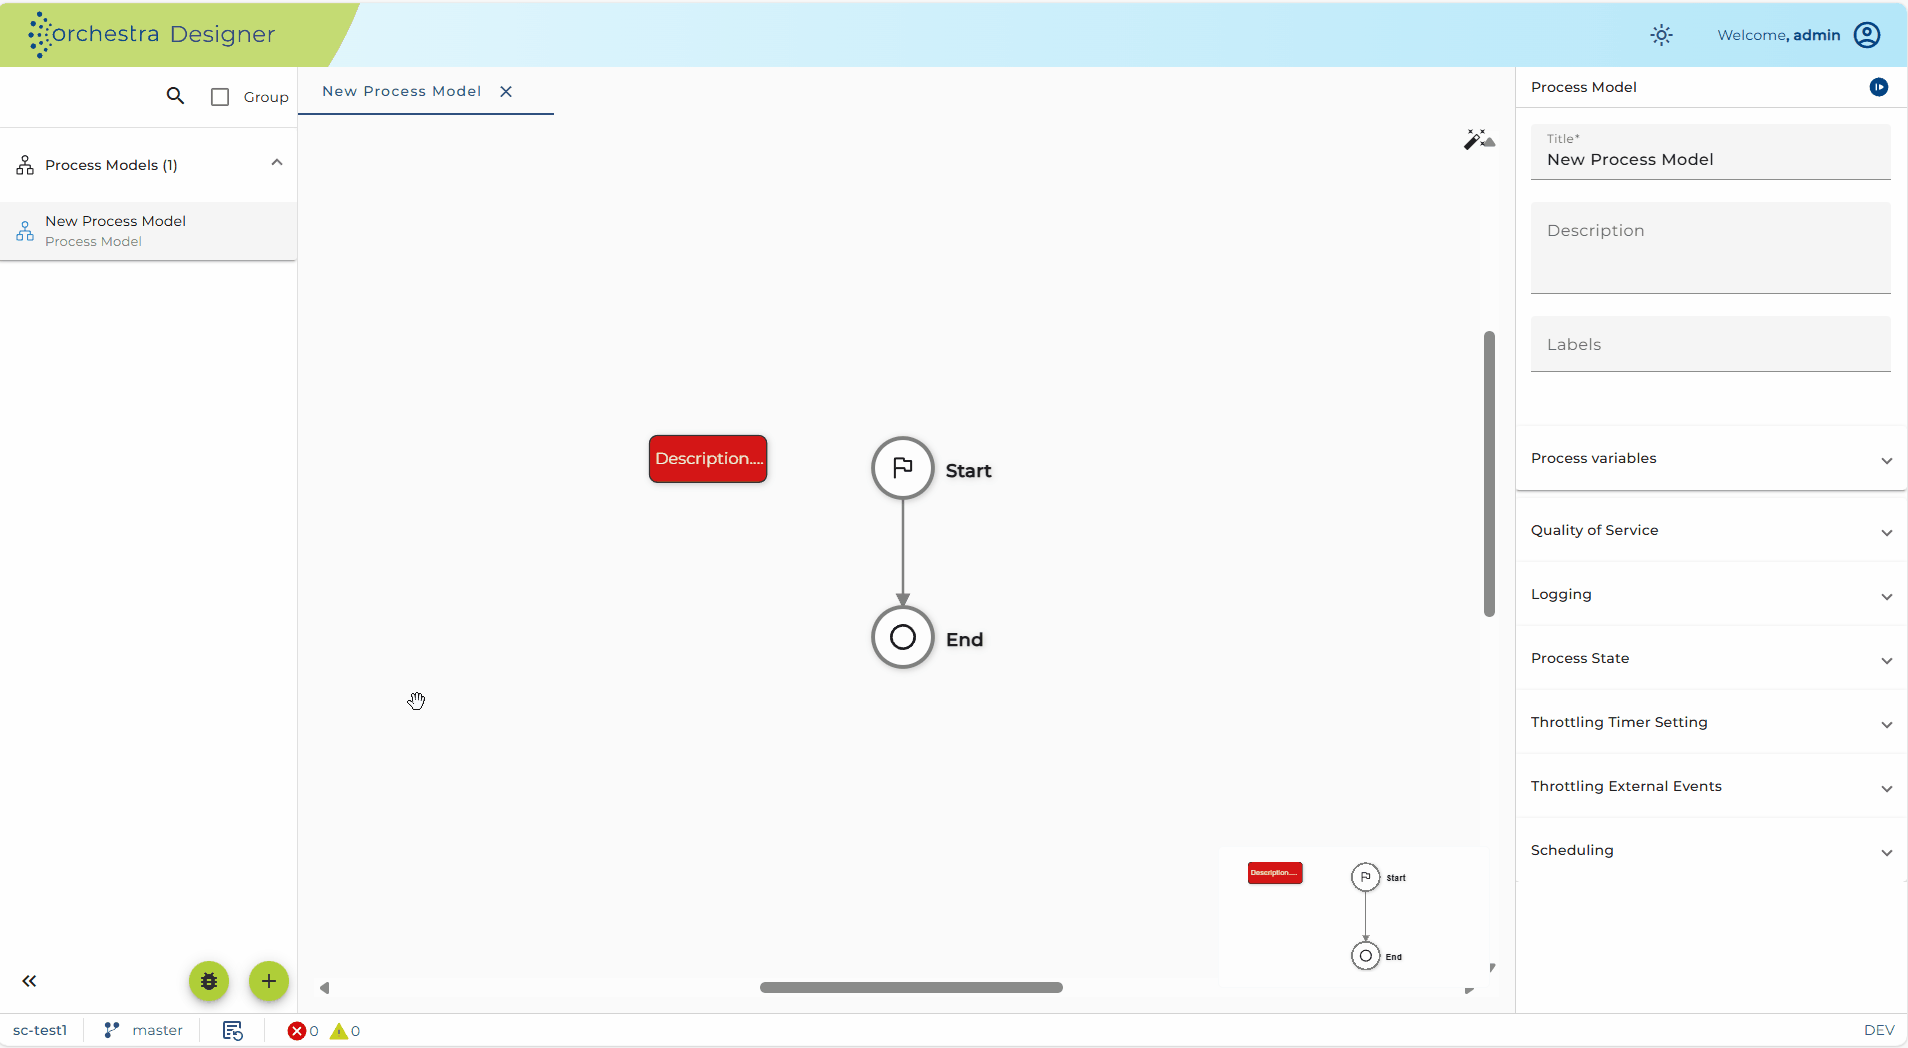Expand the Scheduling section
Viewport: 1908px width, 1048px height.
[x=1710, y=850]
